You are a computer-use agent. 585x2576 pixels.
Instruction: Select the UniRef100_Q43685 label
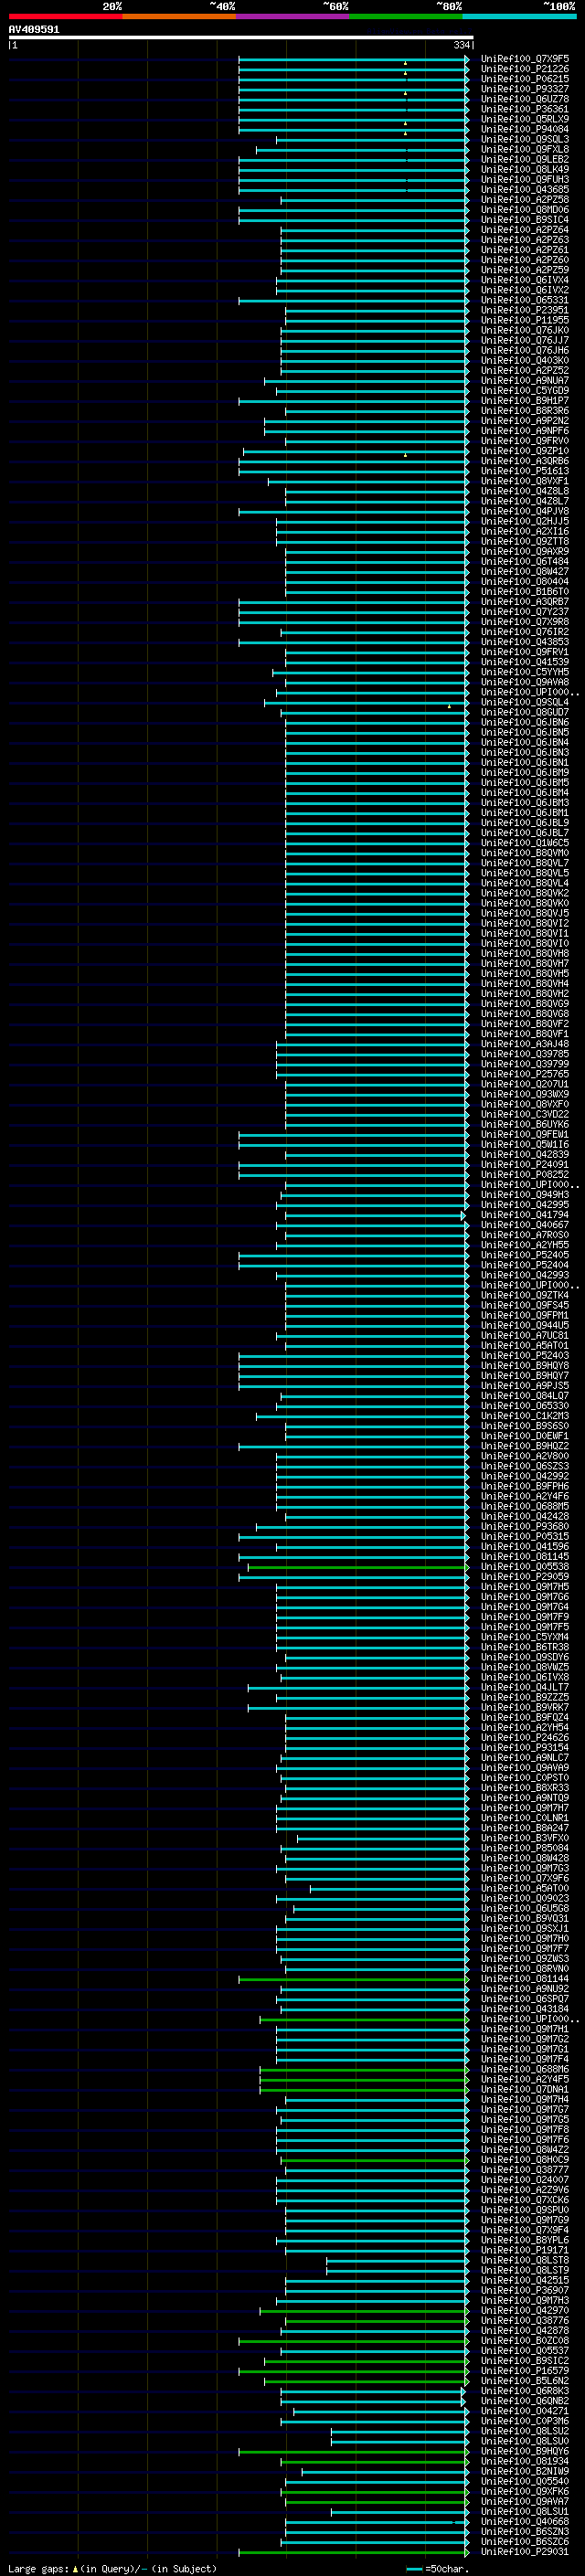(x=525, y=190)
